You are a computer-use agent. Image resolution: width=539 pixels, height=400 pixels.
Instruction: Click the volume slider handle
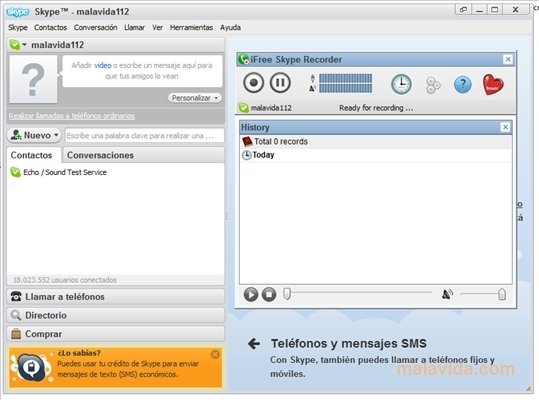click(502, 294)
